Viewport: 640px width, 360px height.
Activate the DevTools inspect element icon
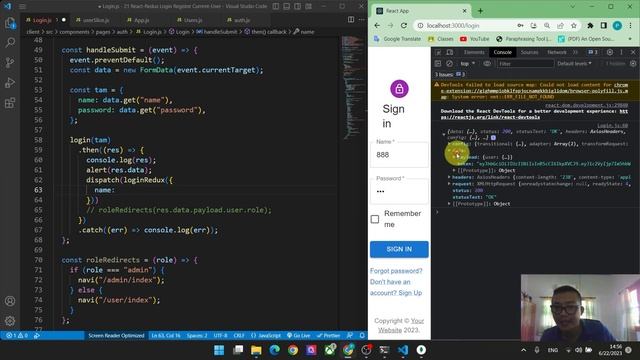(438, 52)
